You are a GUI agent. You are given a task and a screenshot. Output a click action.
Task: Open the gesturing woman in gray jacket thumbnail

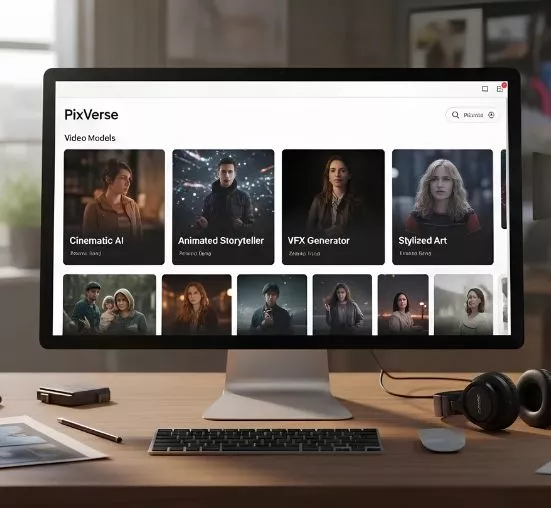pos(342,305)
